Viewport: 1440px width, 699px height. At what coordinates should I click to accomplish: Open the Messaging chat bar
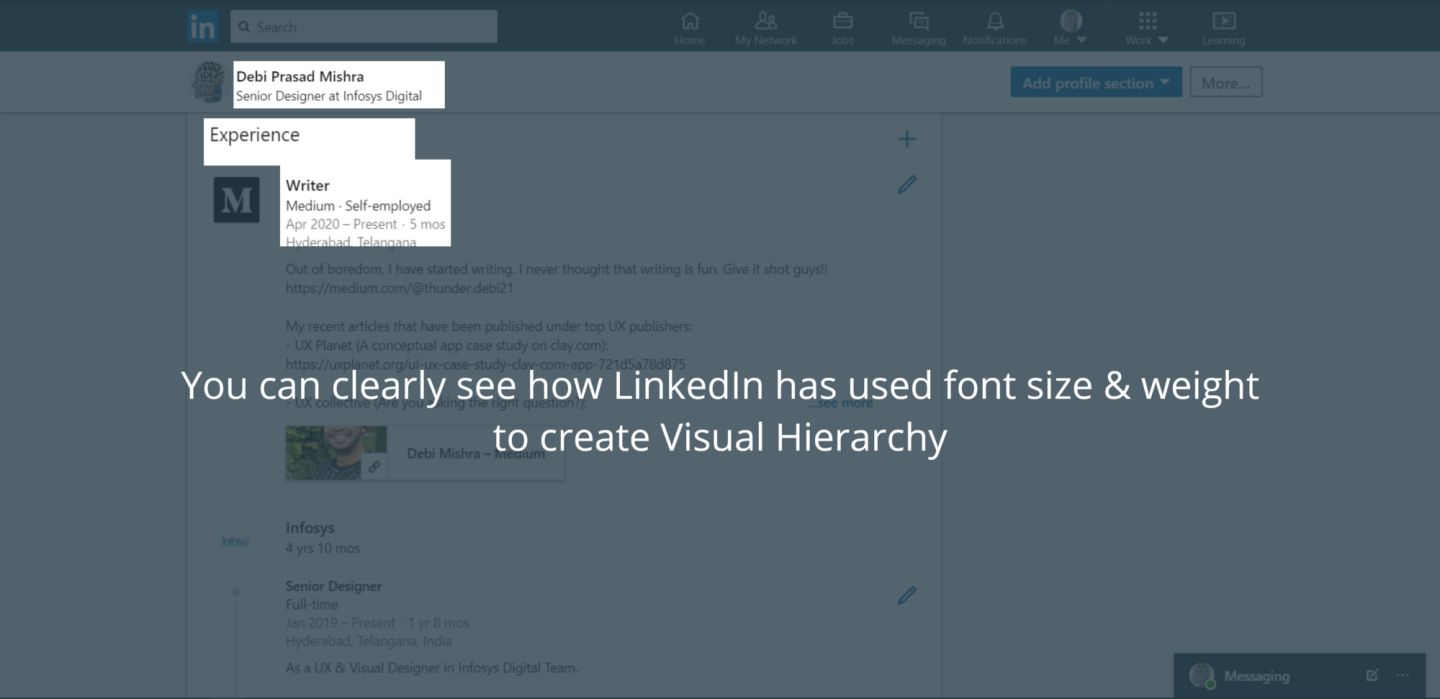point(1300,675)
